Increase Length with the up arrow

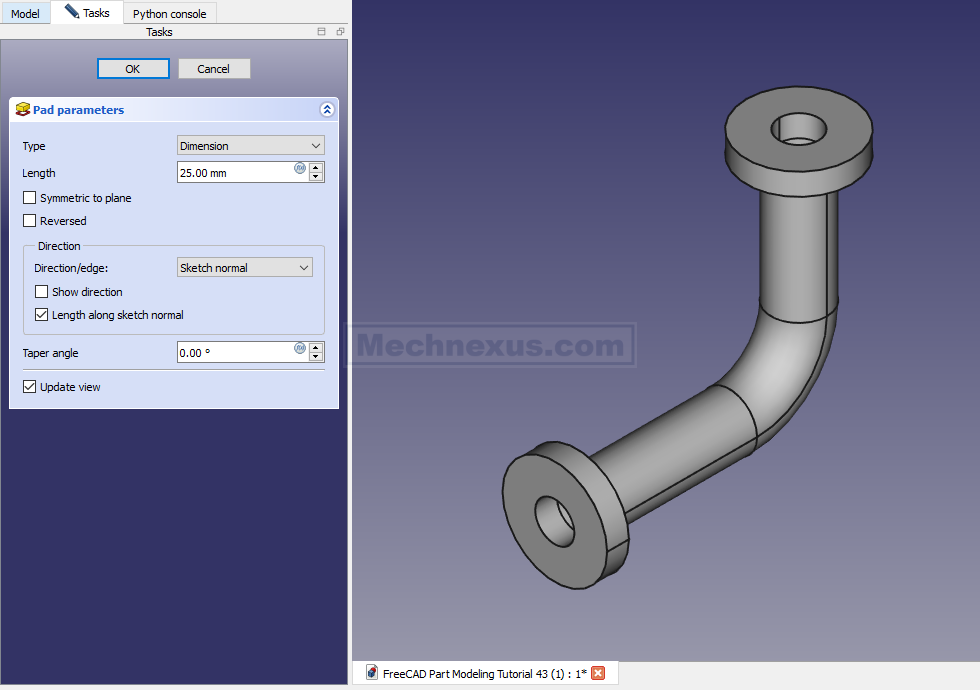(x=316, y=168)
